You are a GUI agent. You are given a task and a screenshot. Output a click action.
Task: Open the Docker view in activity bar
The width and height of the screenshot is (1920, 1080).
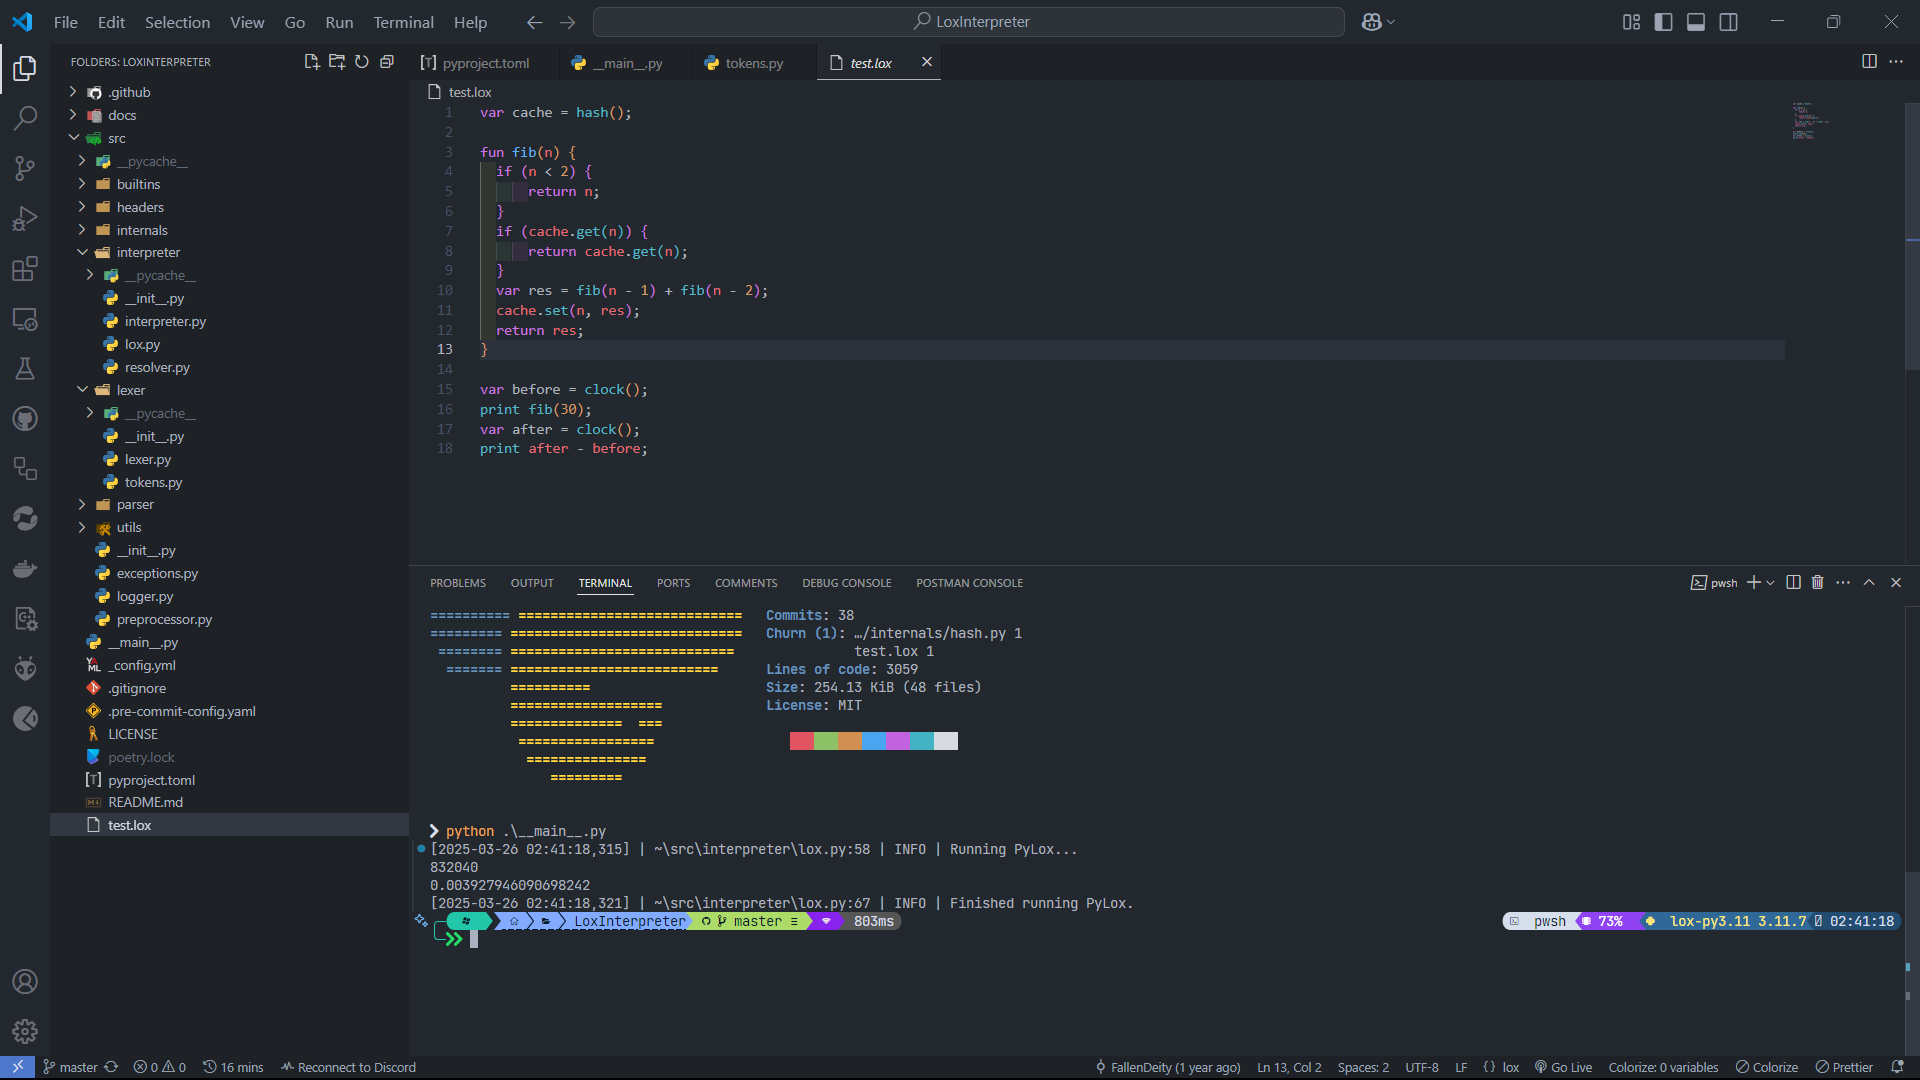tap(25, 569)
